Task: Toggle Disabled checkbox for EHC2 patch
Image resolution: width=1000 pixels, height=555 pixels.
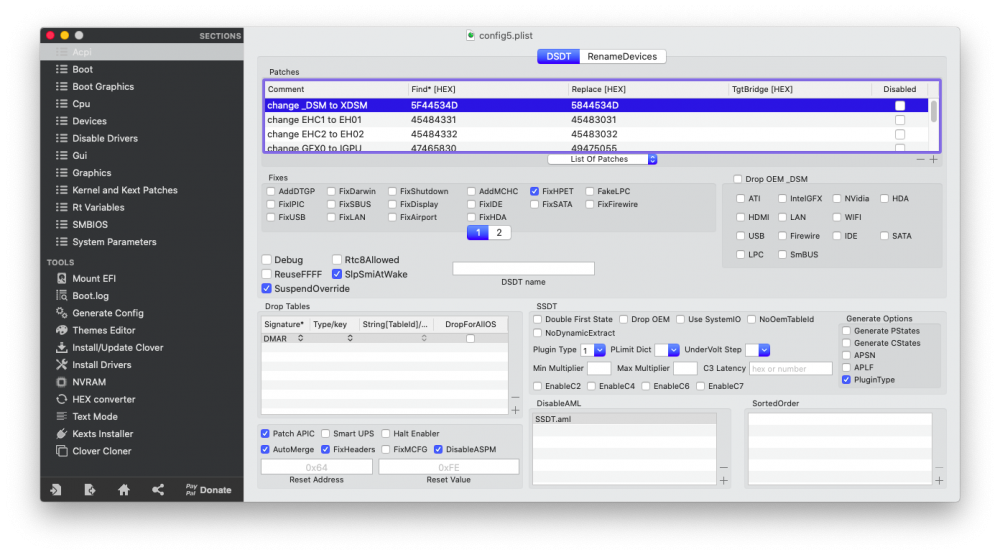Action: click(x=900, y=134)
